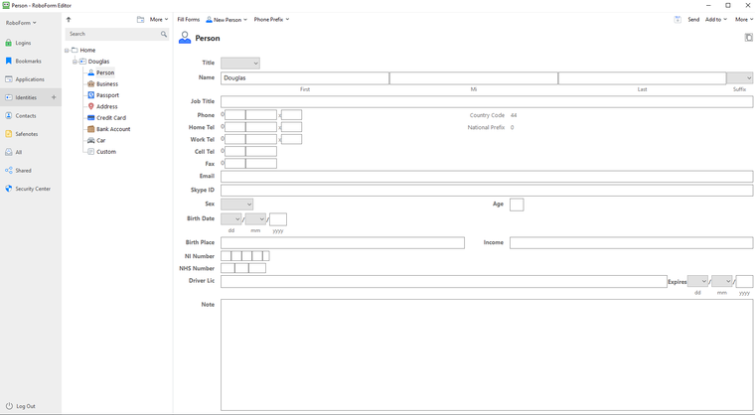755x415 pixels.
Task: Open the Safenotes section
Action: [x=22, y=134]
